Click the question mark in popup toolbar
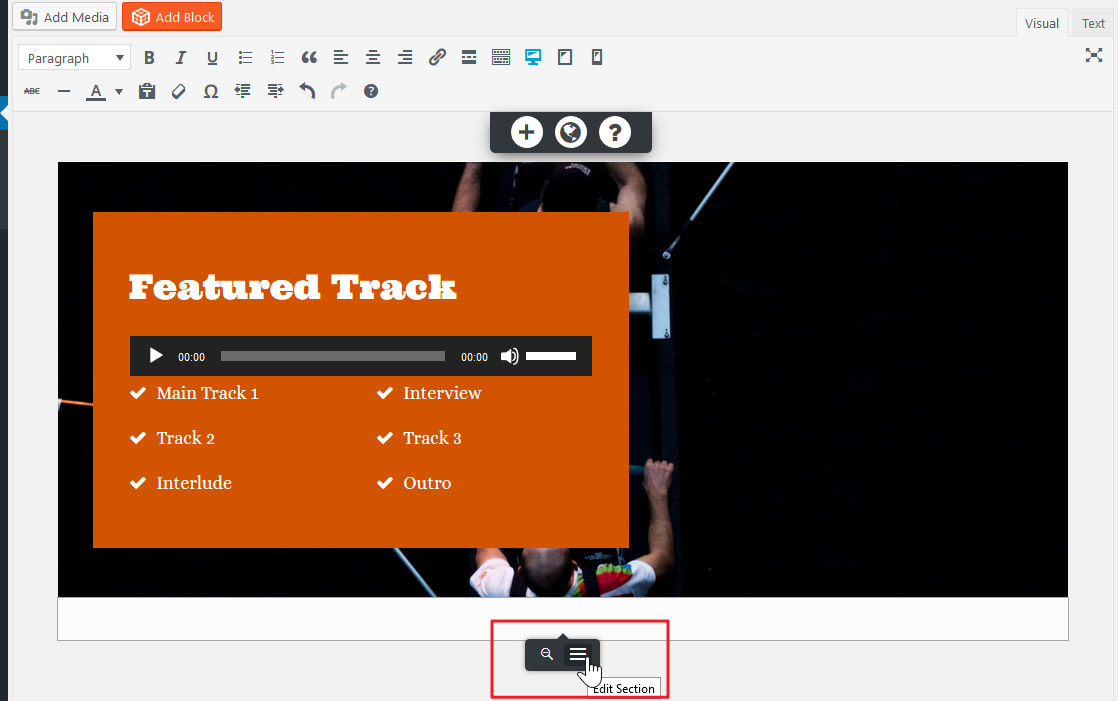The width and height of the screenshot is (1118, 701). click(x=615, y=132)
